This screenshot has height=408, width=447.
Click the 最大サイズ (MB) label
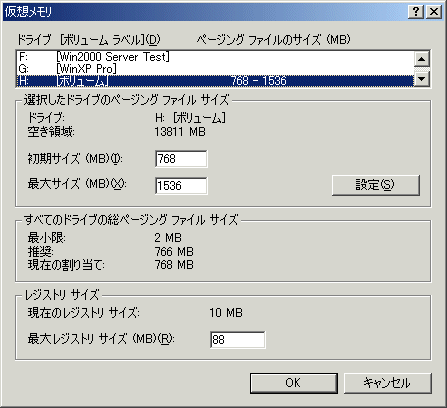[x=77, y=184]
